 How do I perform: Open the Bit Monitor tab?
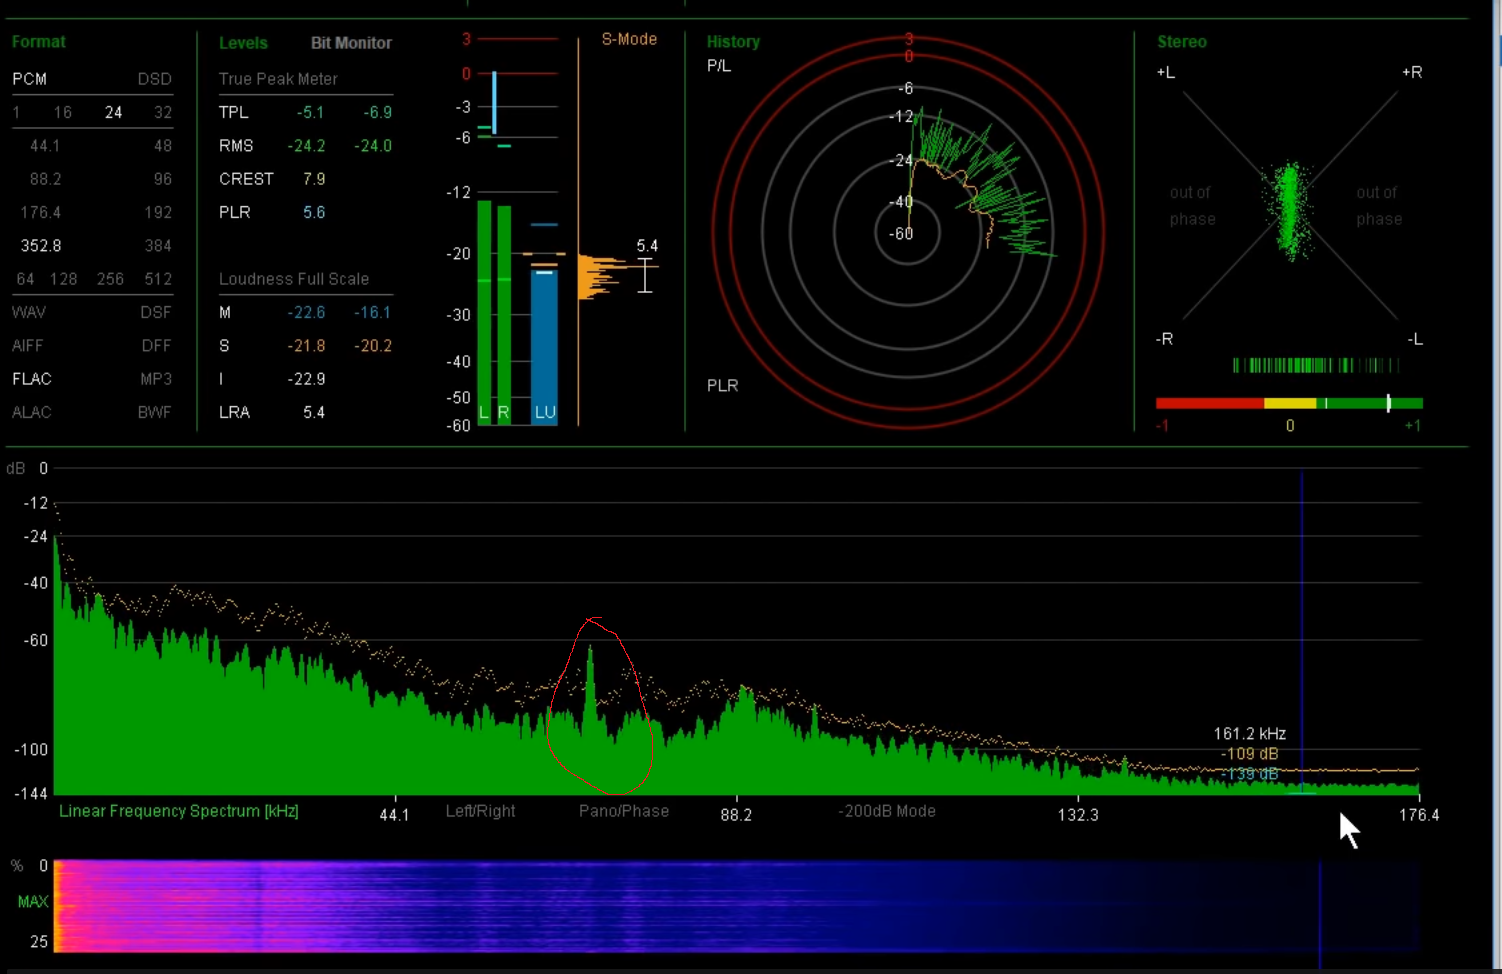pyautogui.click(x=351, y=43)
